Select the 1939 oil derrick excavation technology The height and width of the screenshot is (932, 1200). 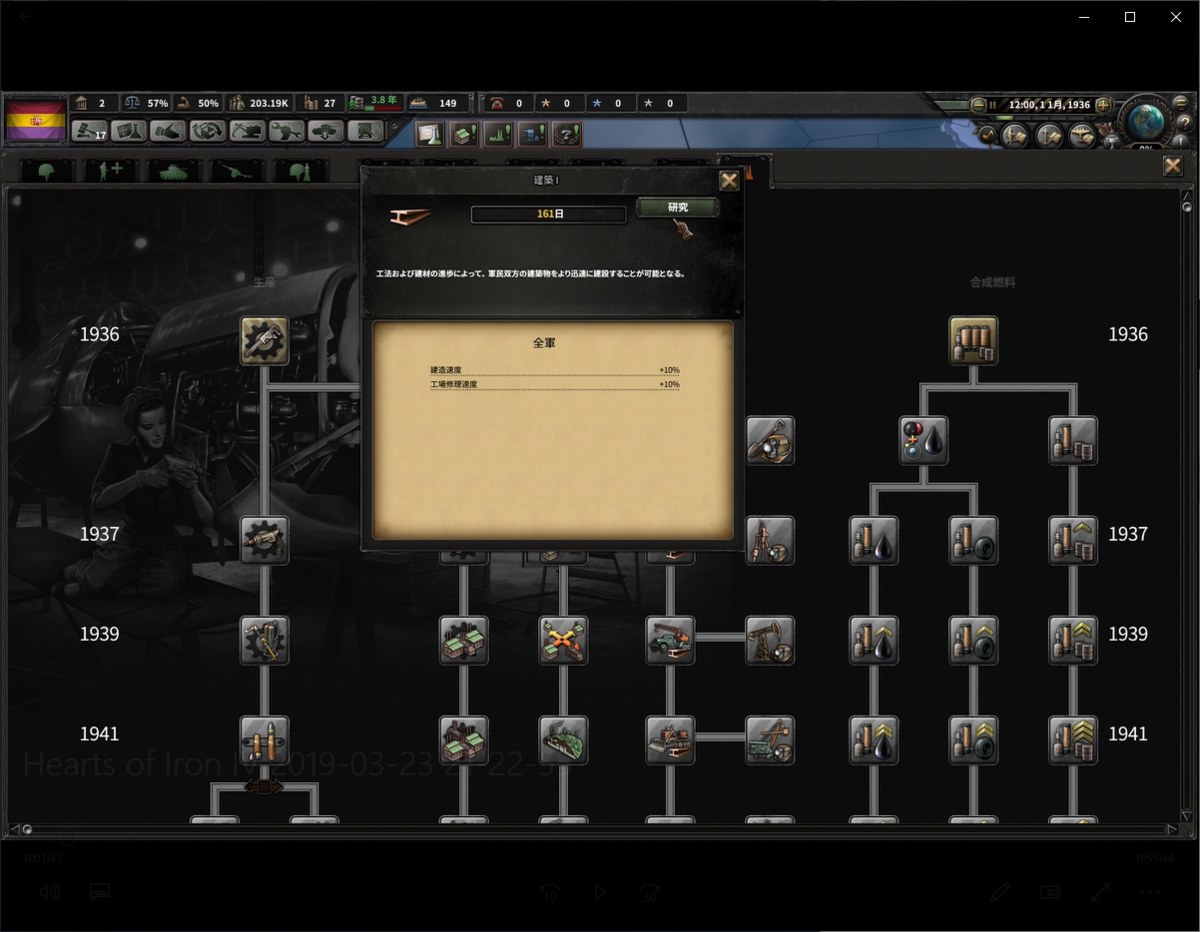pyautogui.click(x=770, y=641)
